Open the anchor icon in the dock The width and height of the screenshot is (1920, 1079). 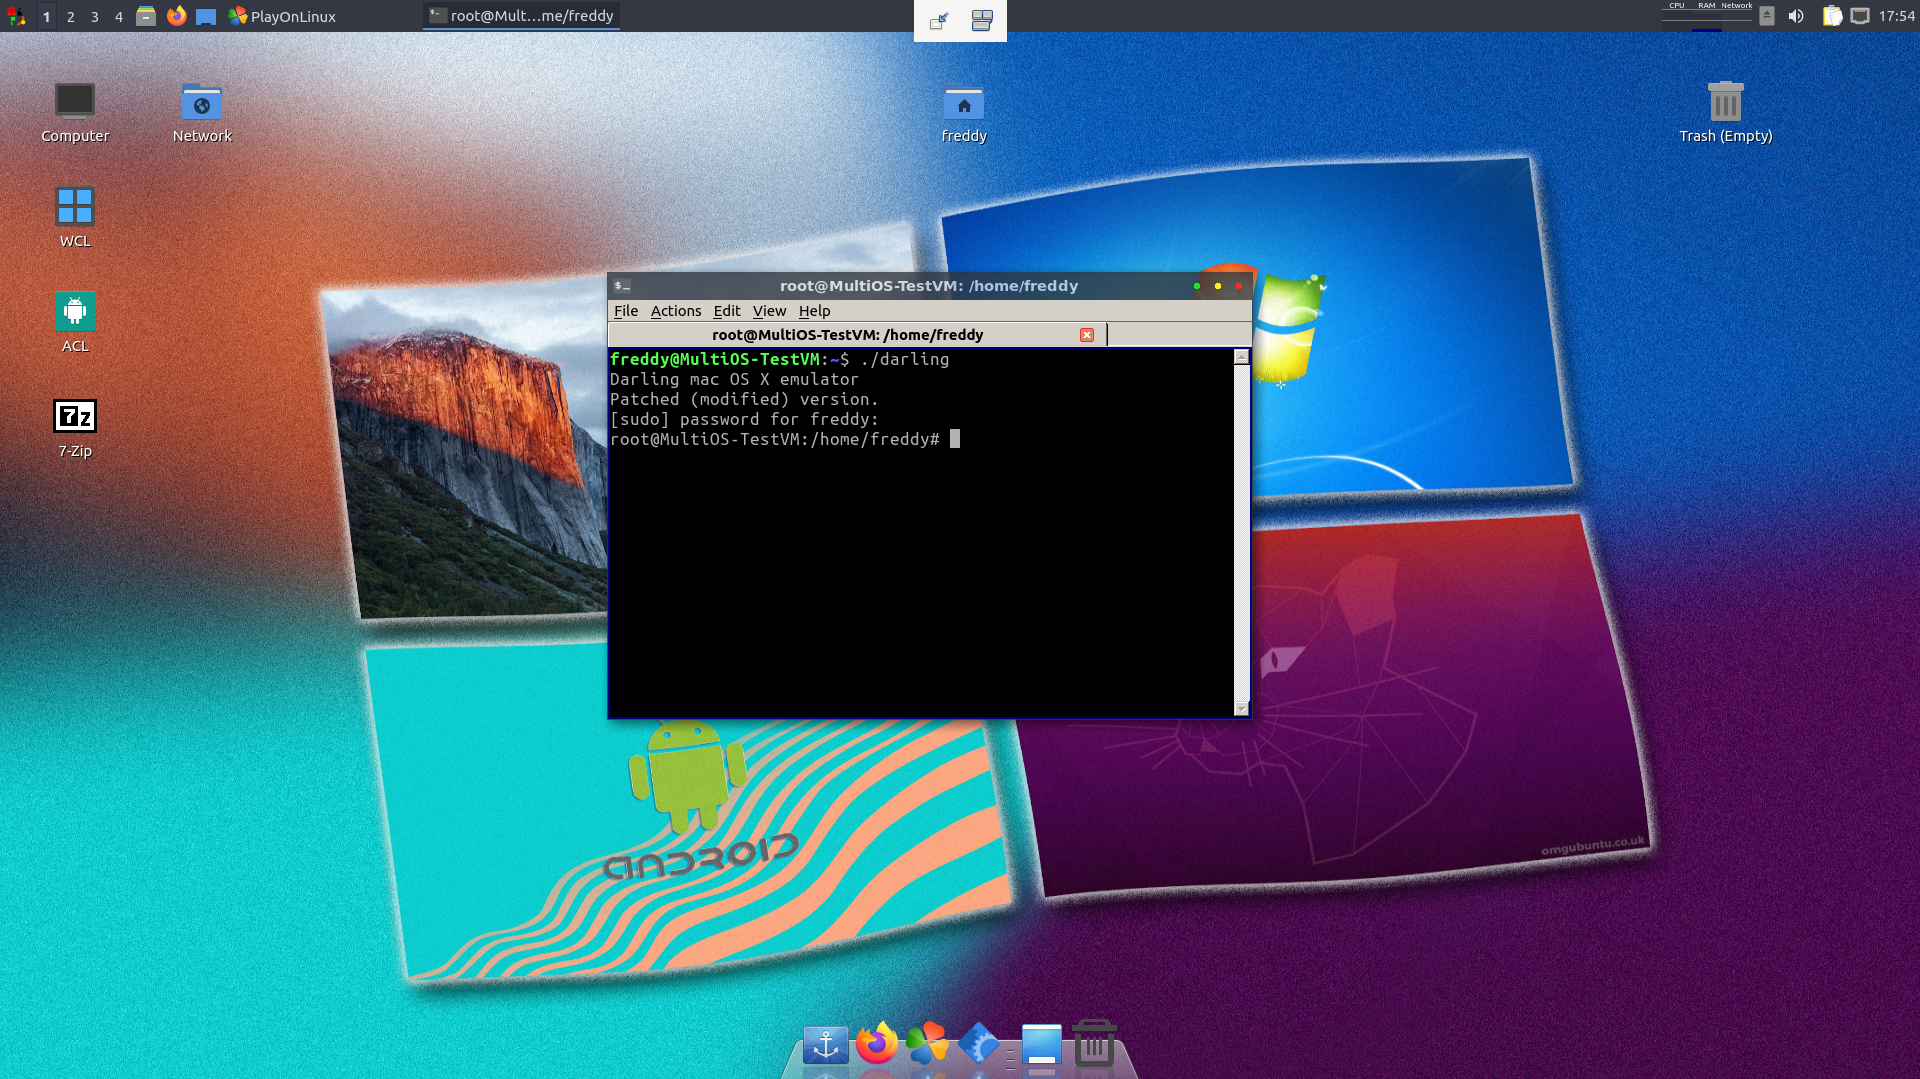click(x=825, y=1045)
